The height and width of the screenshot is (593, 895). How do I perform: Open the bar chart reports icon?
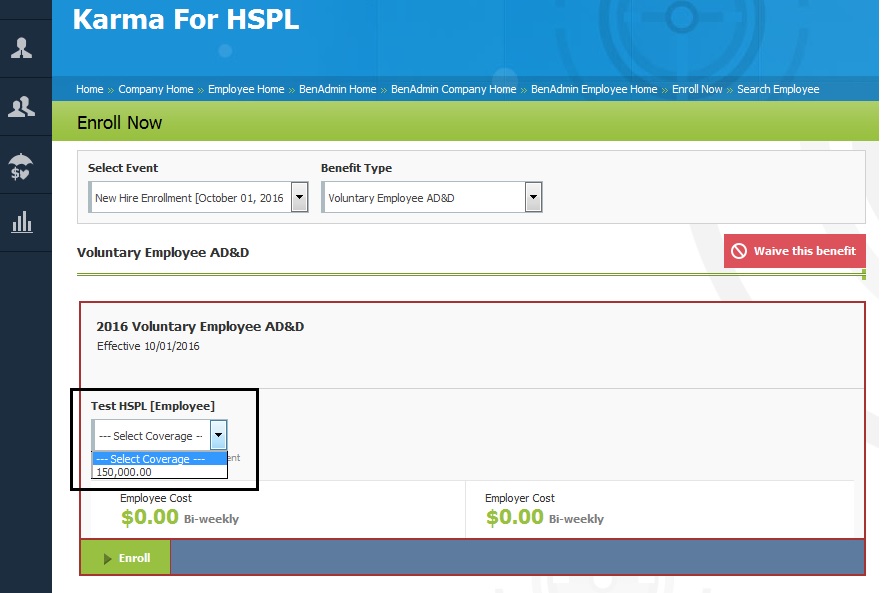[22, 222]
